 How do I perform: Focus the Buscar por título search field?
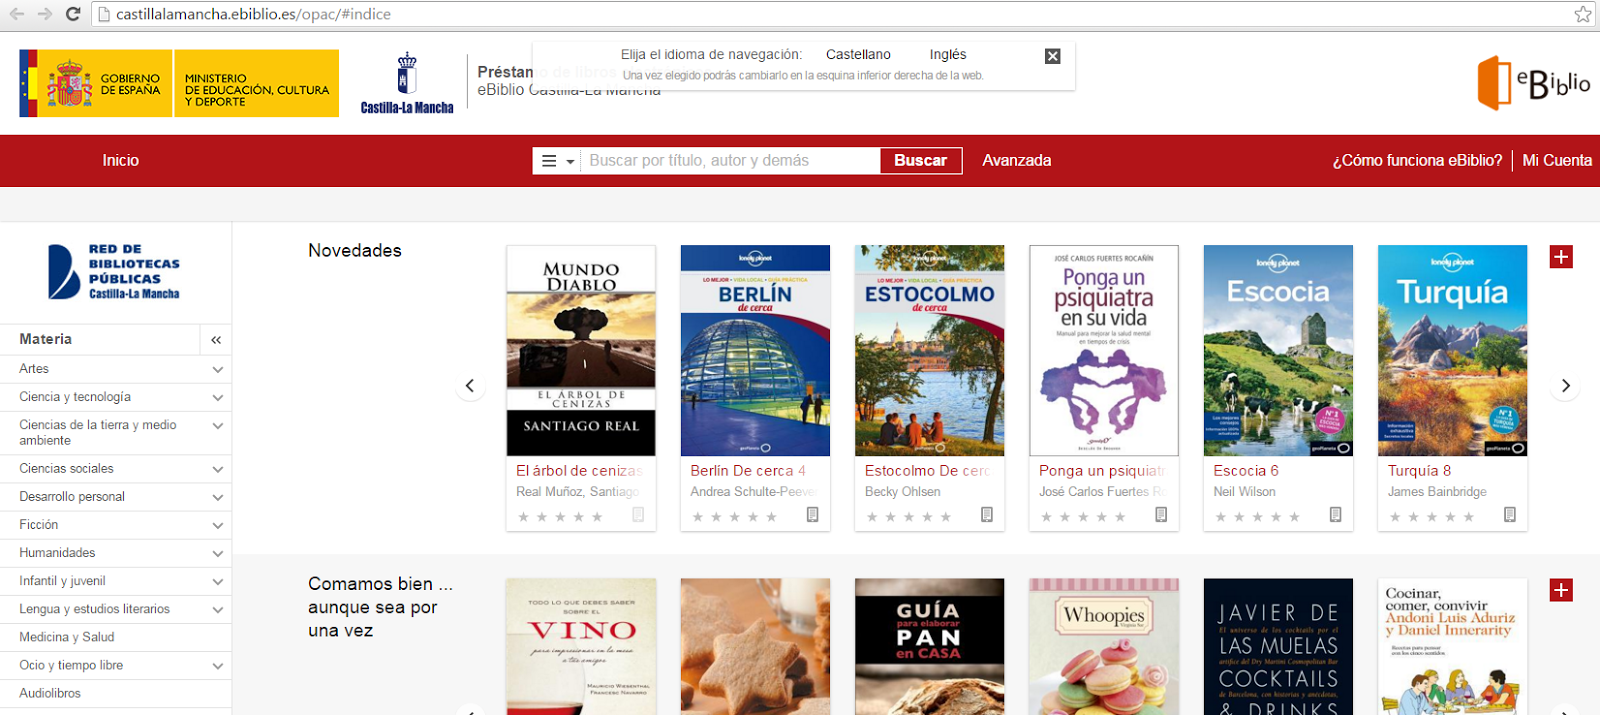(x=731, y=161)
